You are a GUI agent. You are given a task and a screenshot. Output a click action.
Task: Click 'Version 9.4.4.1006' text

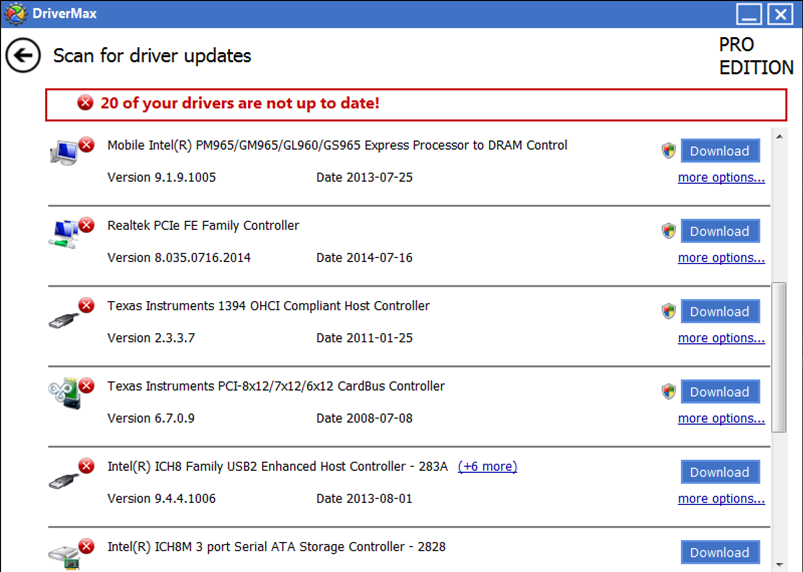pyautogui.click(x=161, y=499)
